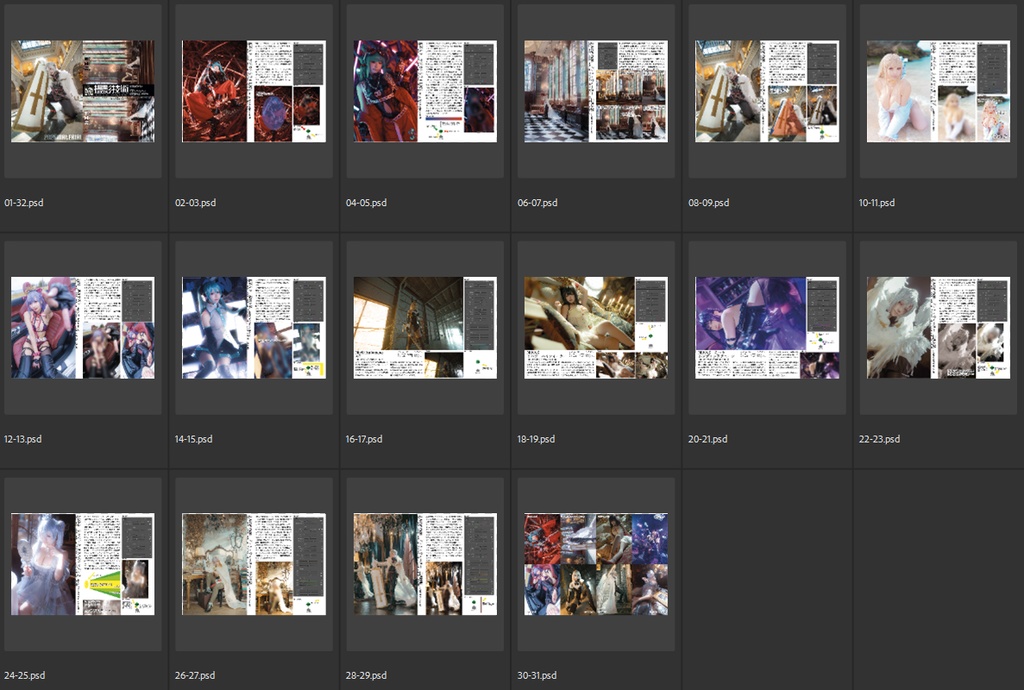Select the 01-32.psd thumbnail
The height and width of the screenshot is (690, 1024).
(x=83, y=91)
